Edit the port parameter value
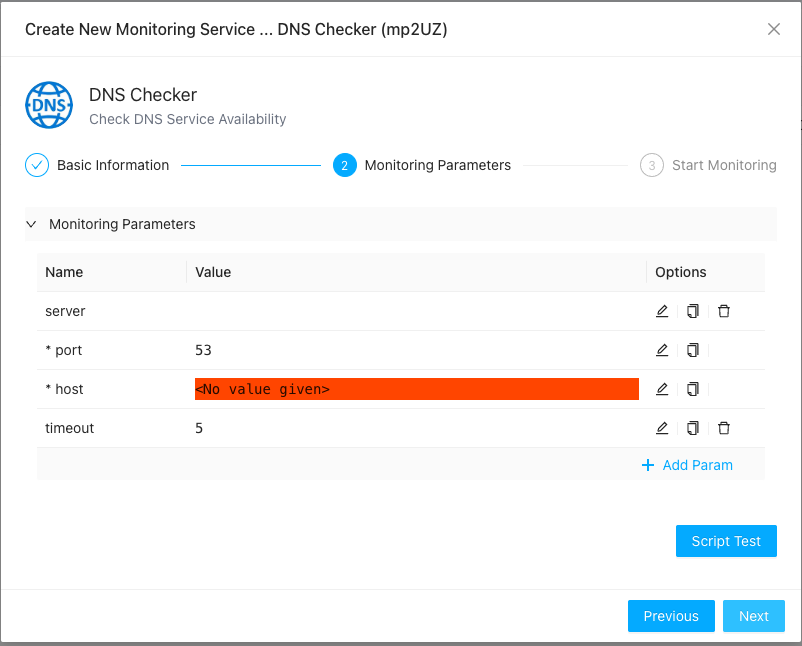 (x=662, y=350)
